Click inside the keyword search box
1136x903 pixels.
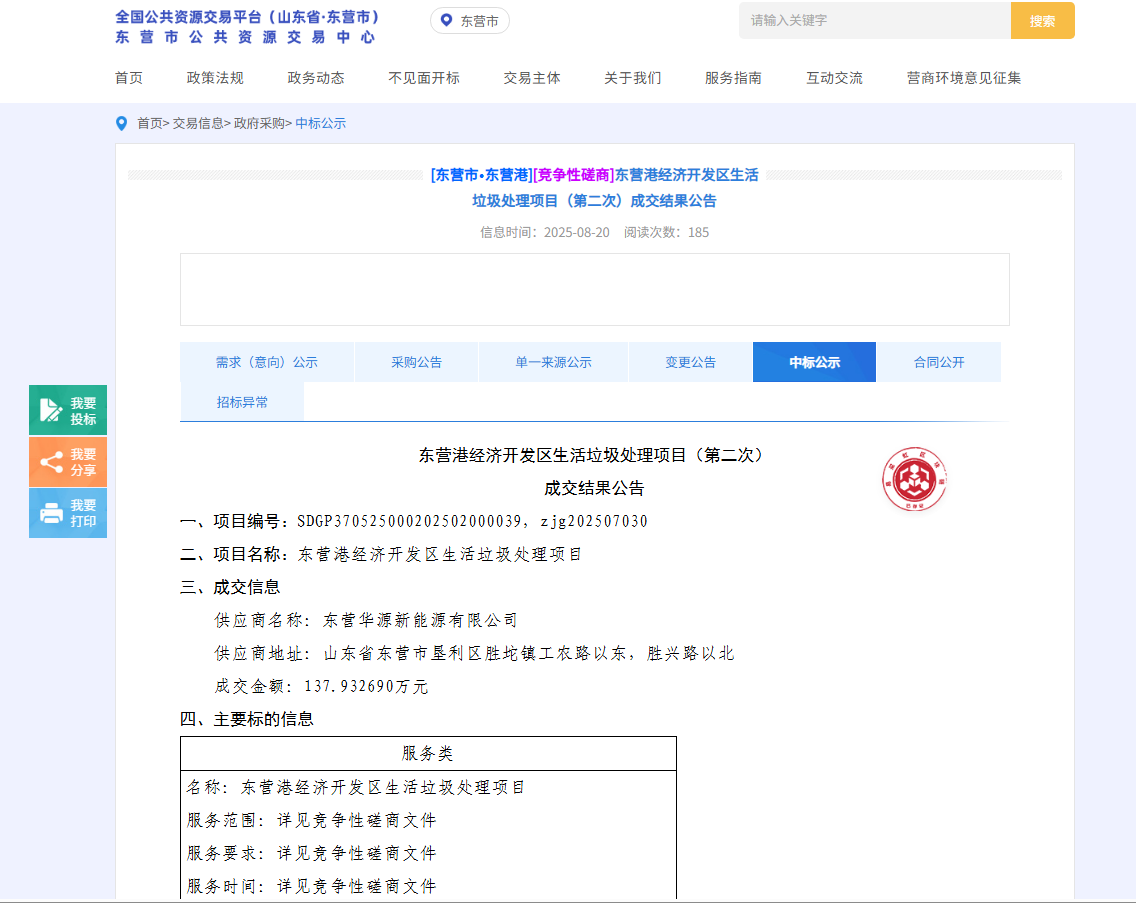(870, 20)
